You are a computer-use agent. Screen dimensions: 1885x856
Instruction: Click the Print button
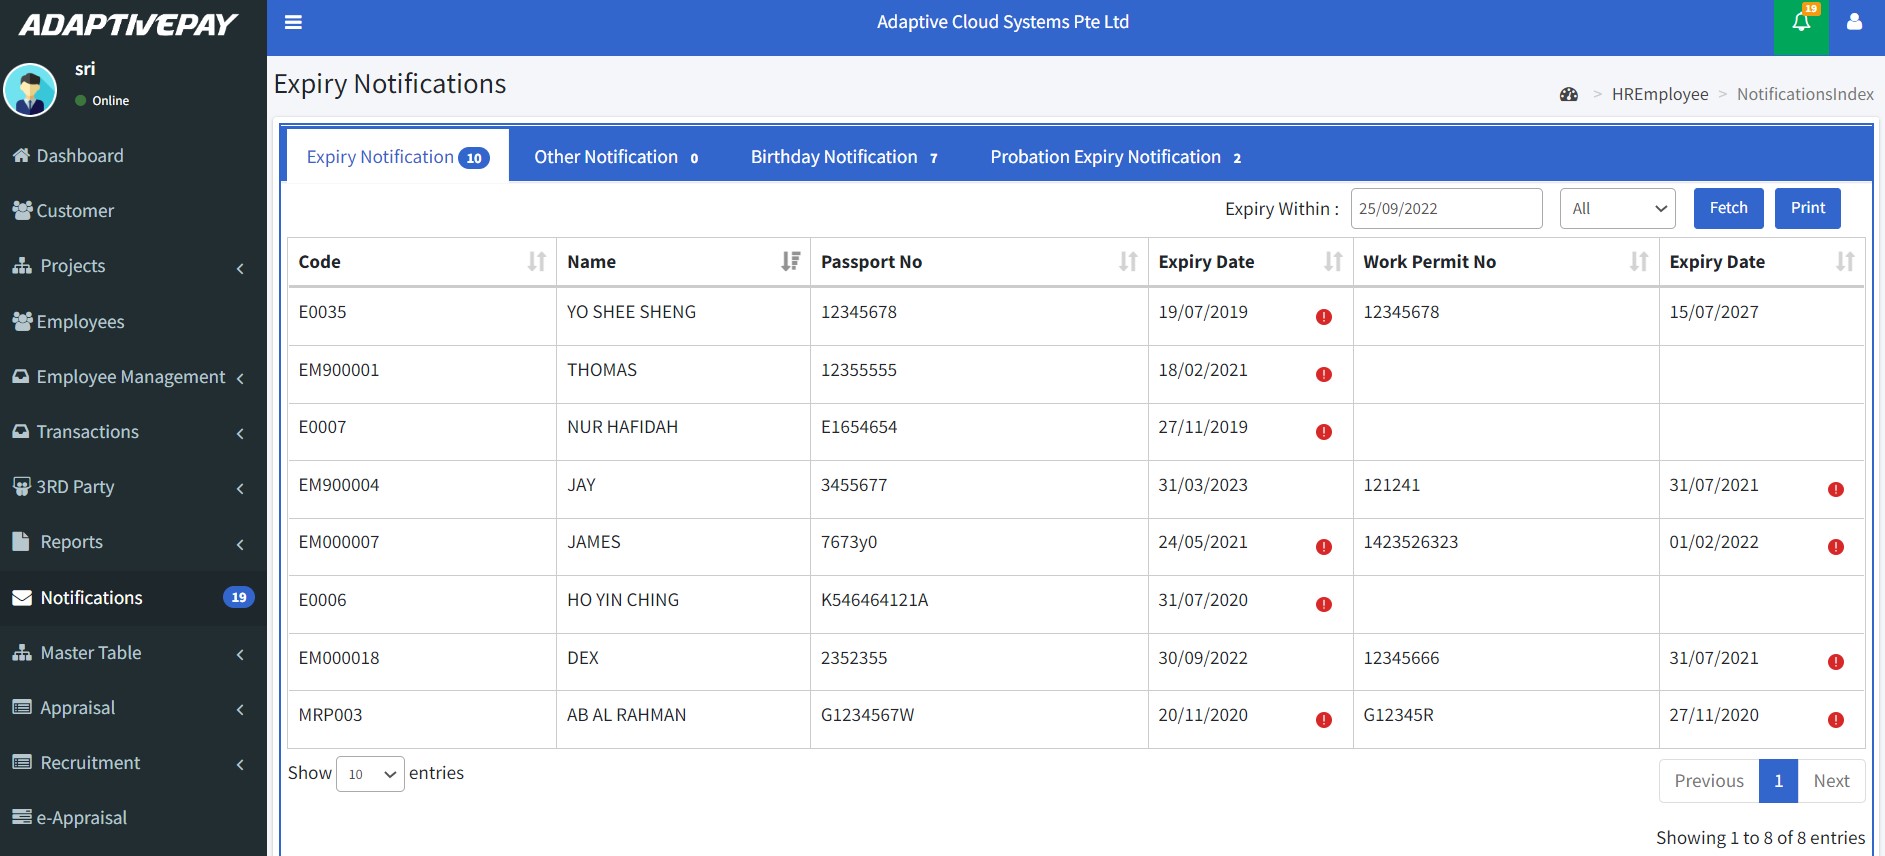point(1807,208)
